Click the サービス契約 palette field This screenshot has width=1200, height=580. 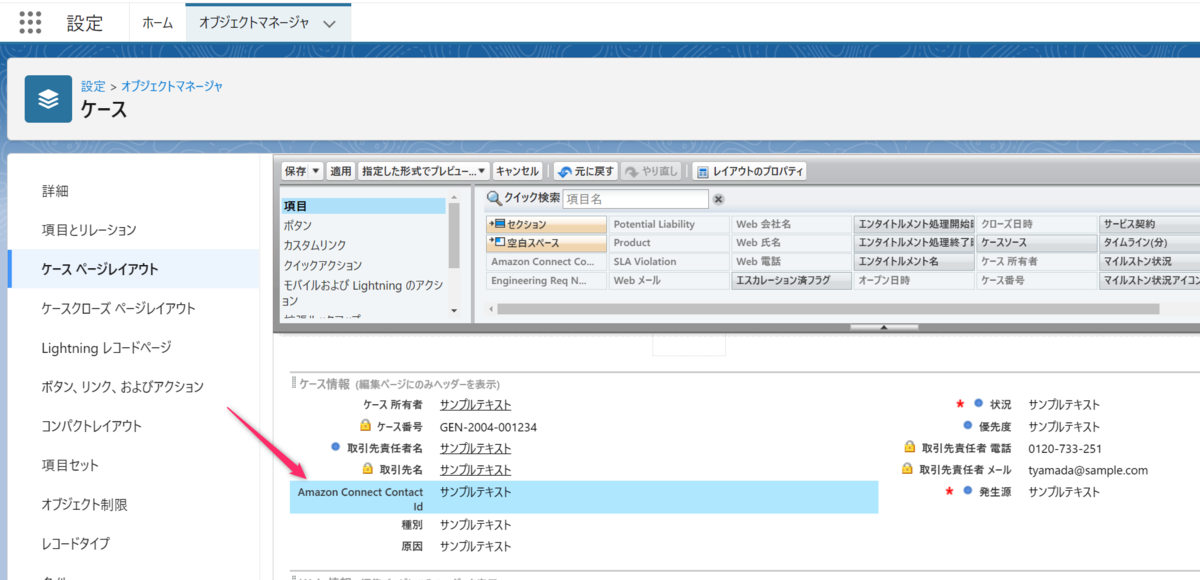pos(1150,224)
